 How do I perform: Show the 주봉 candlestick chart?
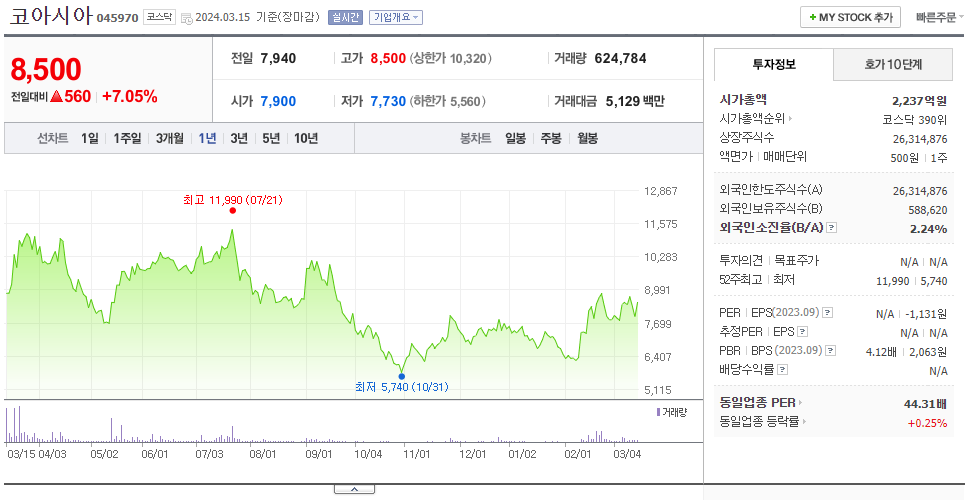[x=551, y=138]
